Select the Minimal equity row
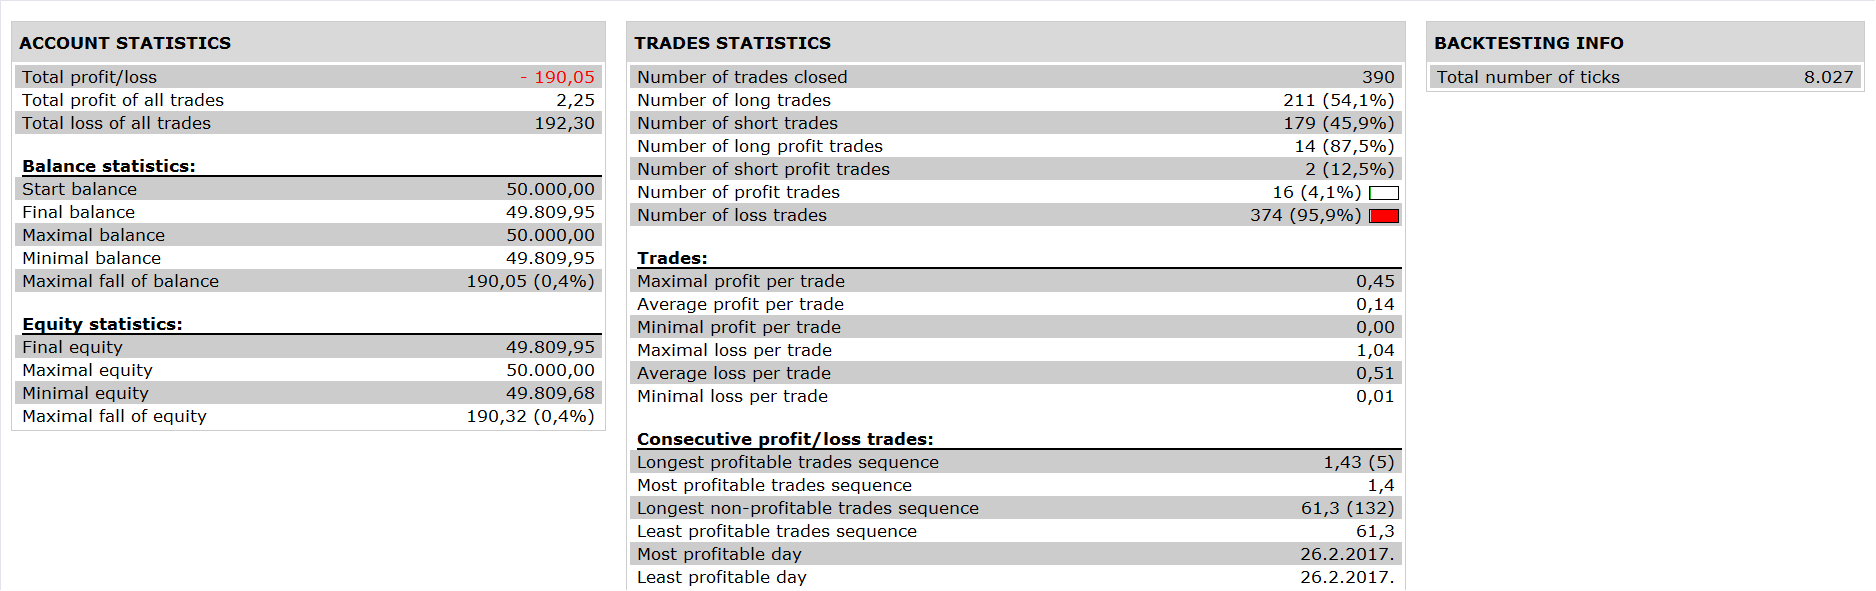Image resolution: width=1876 pixels, height=591 pixels. pos(308,393)
